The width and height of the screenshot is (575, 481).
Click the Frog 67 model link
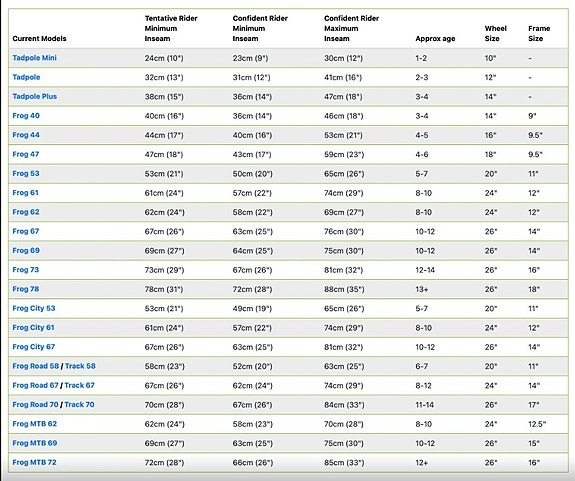[x=26, y=231]
